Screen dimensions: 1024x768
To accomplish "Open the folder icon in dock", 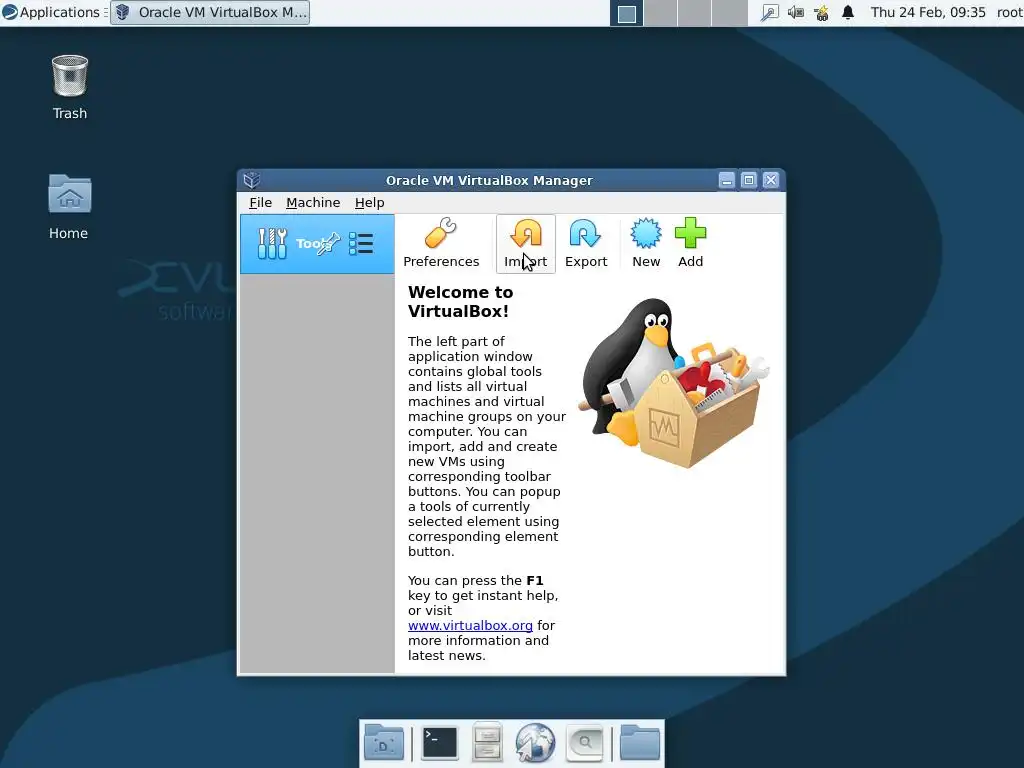I will tap(639, 743).
